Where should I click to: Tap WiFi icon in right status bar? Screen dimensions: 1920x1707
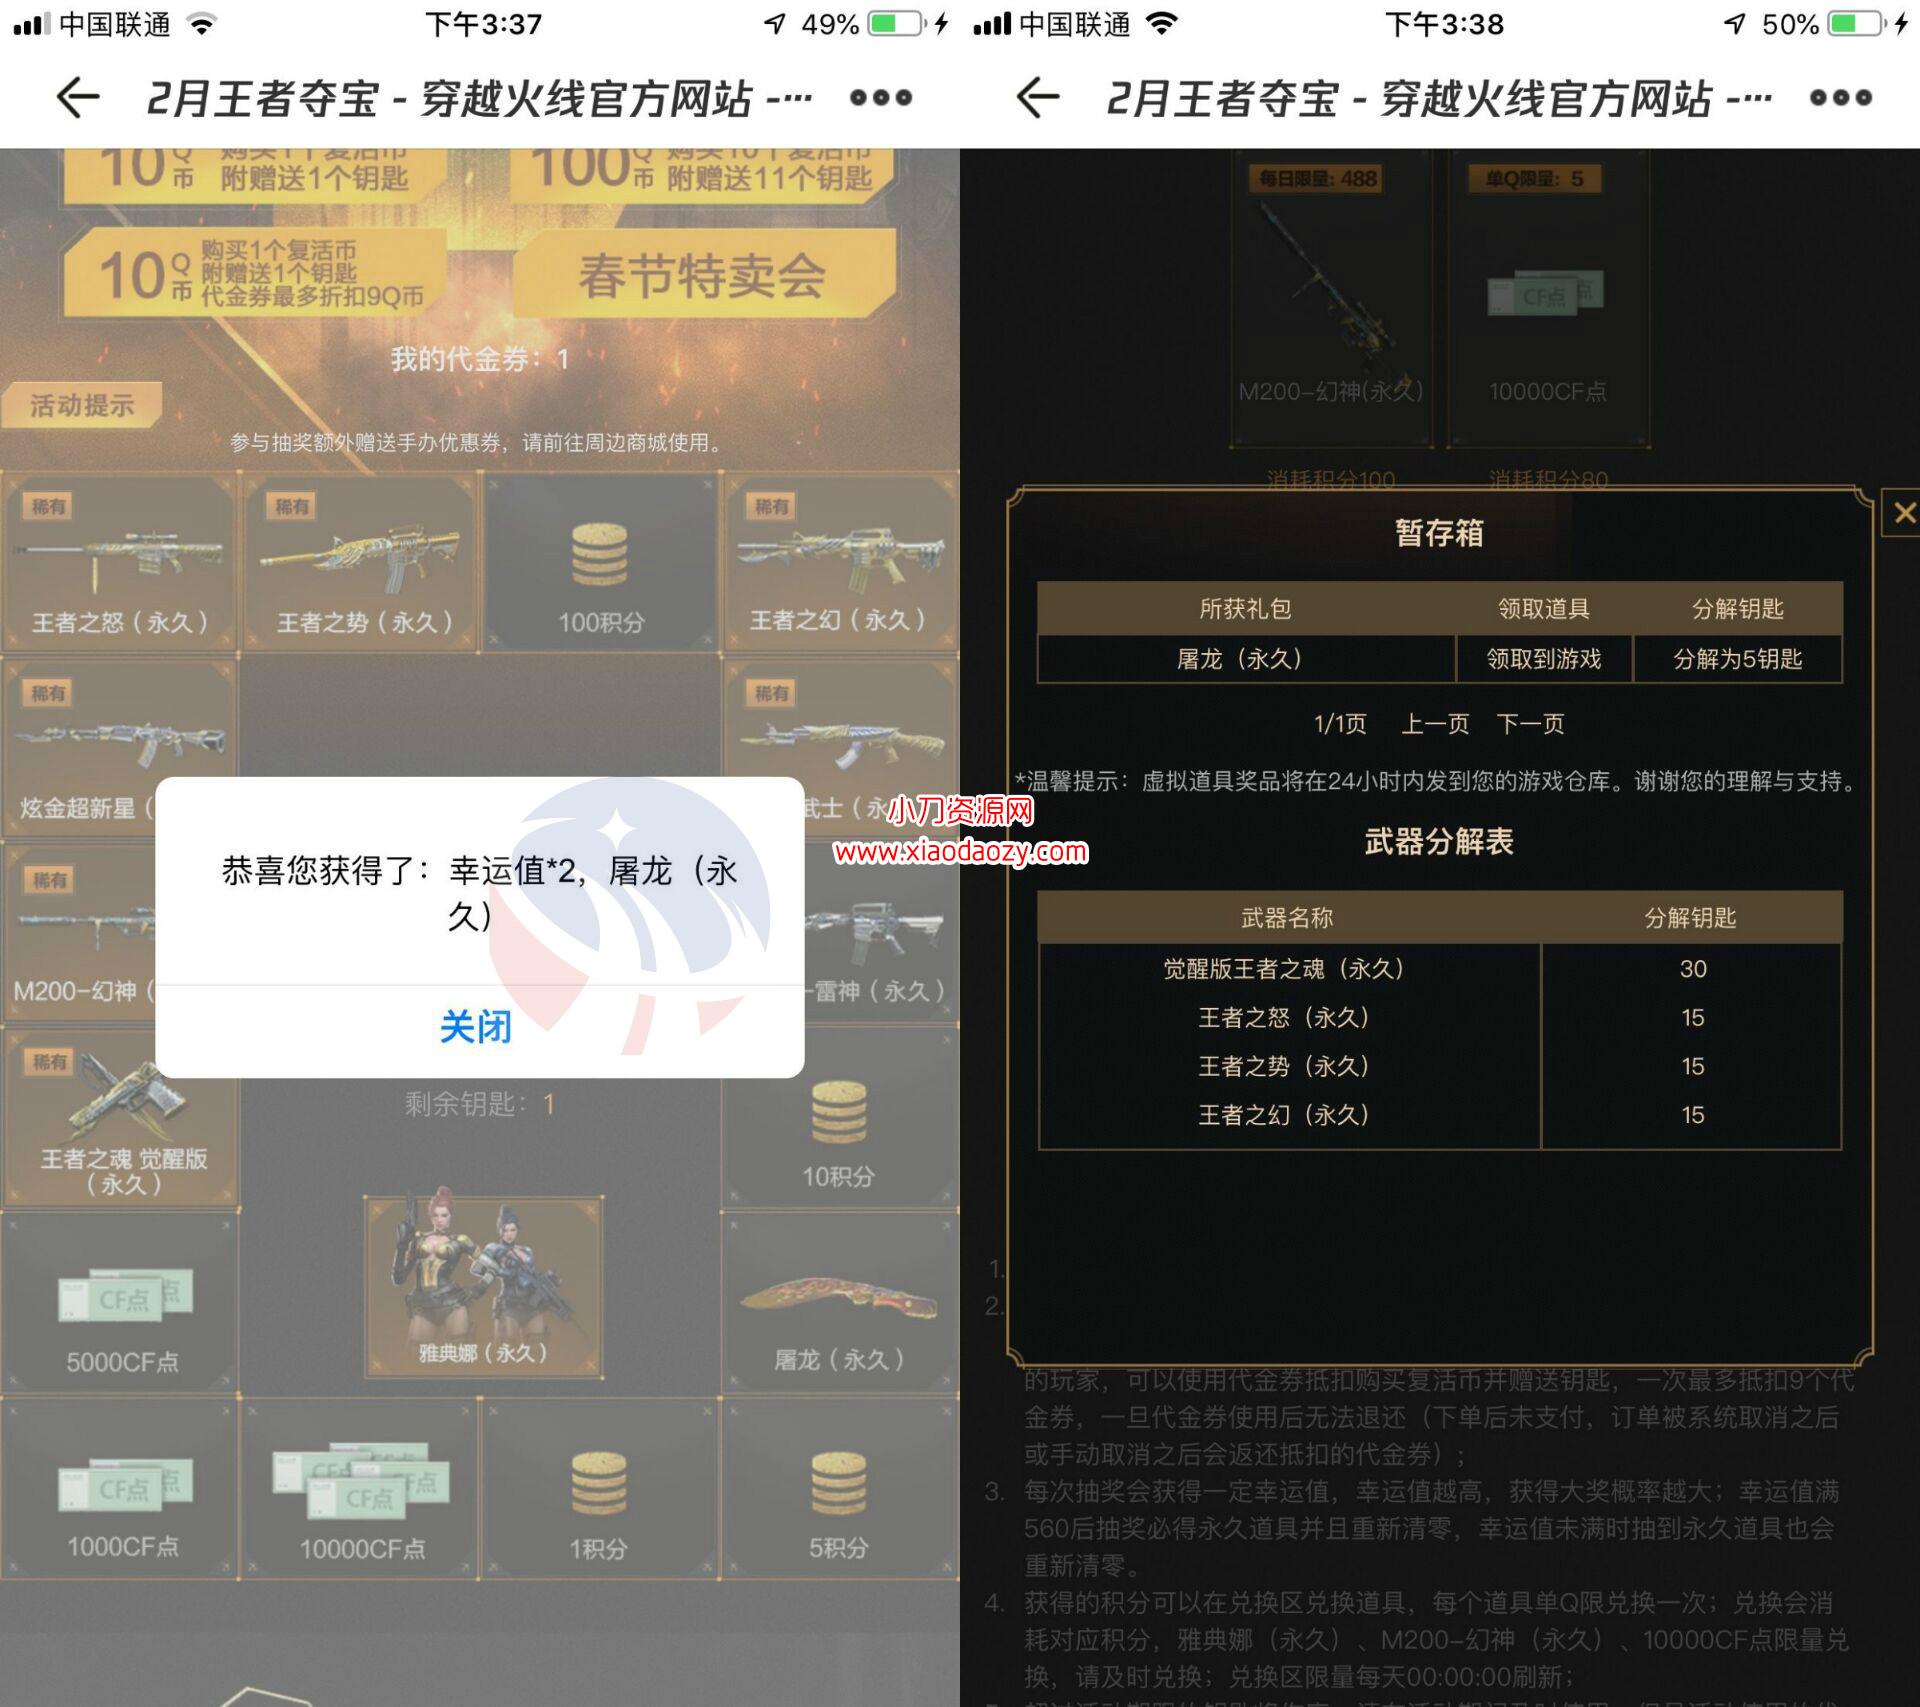click(1162, 24)
